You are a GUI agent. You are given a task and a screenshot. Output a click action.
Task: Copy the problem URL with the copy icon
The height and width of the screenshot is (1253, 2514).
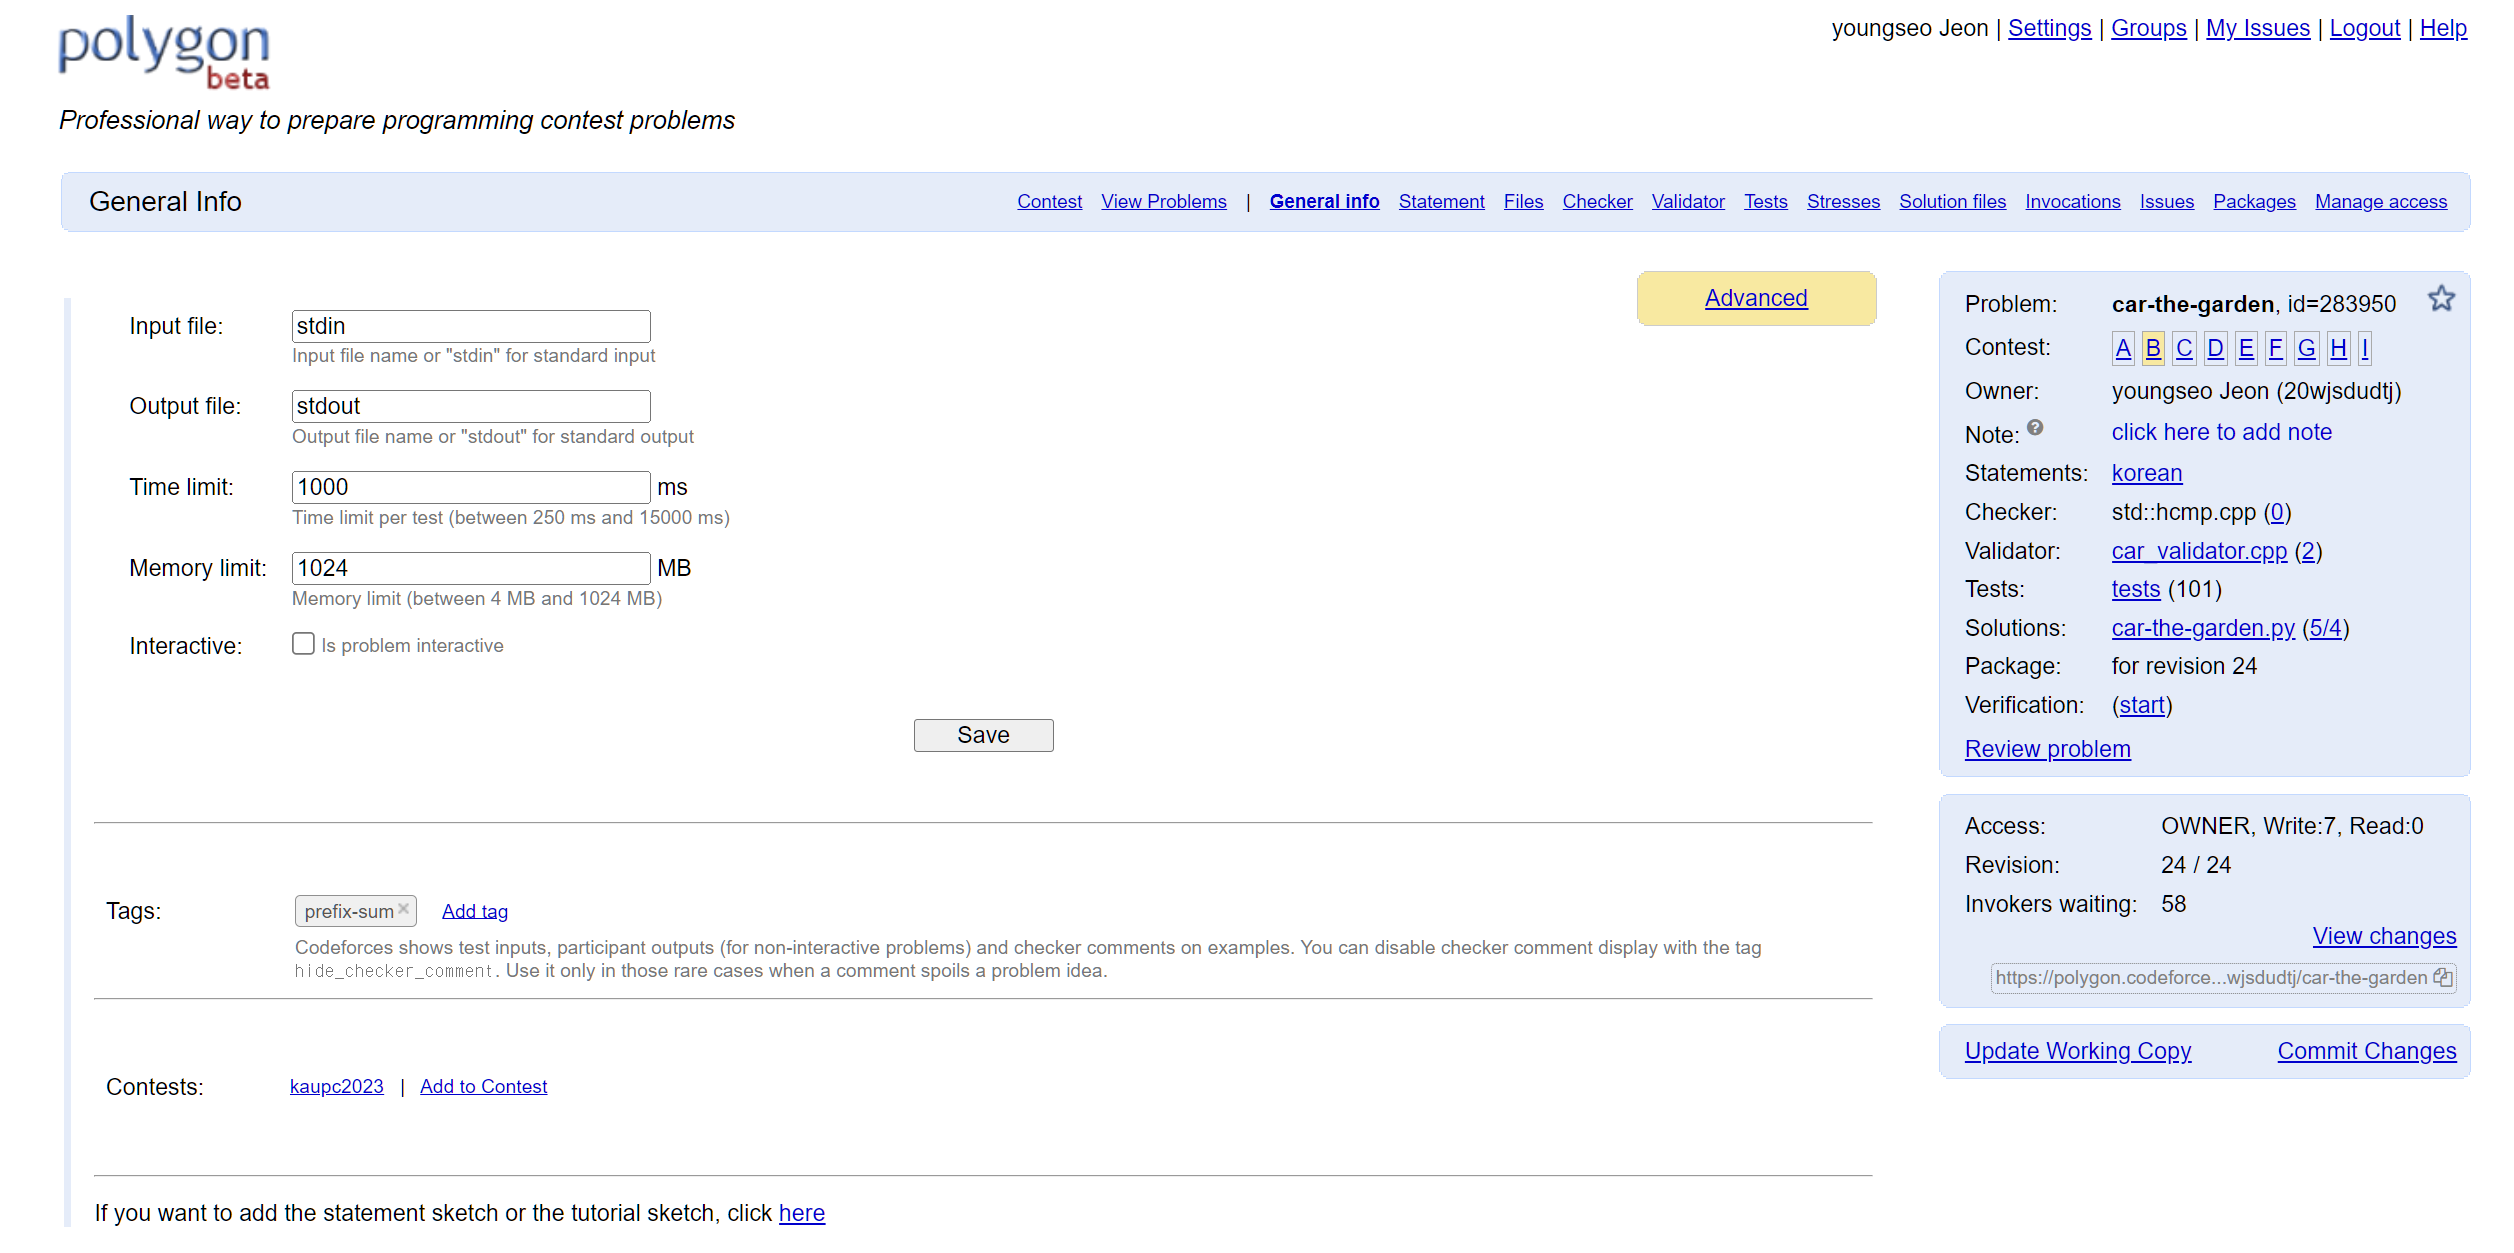click(x=2442, y=977)
